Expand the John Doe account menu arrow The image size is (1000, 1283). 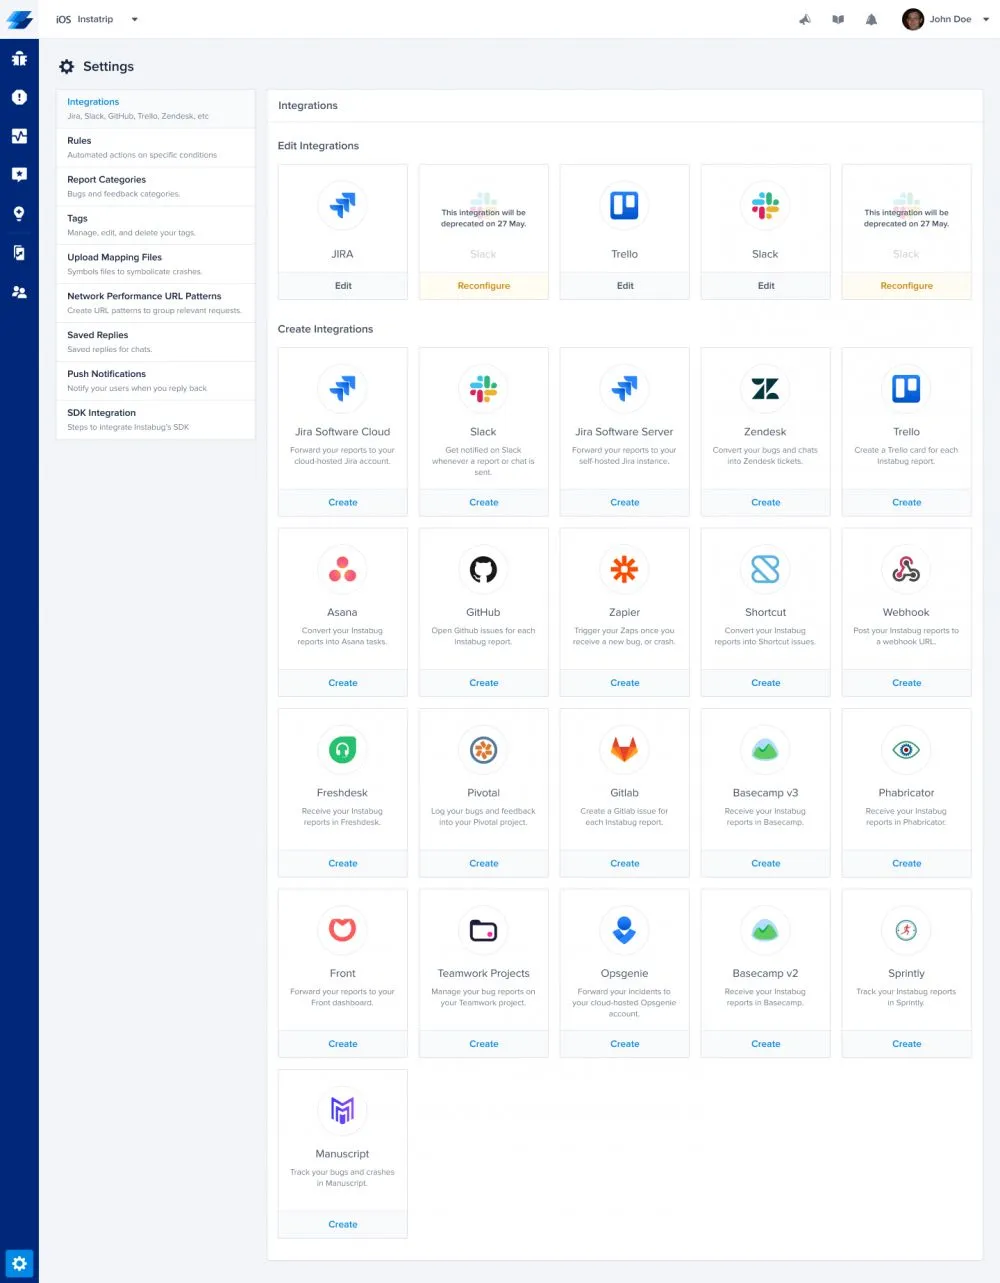[986, 19]
